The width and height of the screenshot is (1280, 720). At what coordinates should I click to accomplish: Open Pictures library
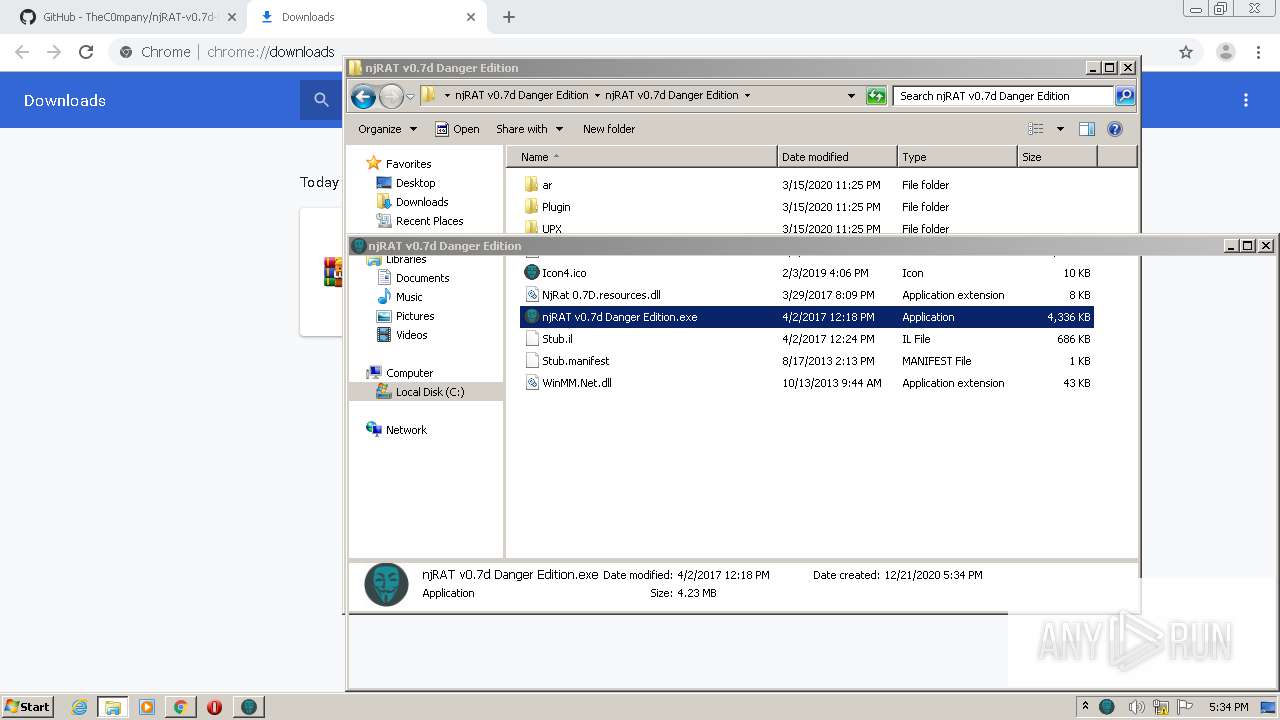pyautogui.click(x=414, y=316)
